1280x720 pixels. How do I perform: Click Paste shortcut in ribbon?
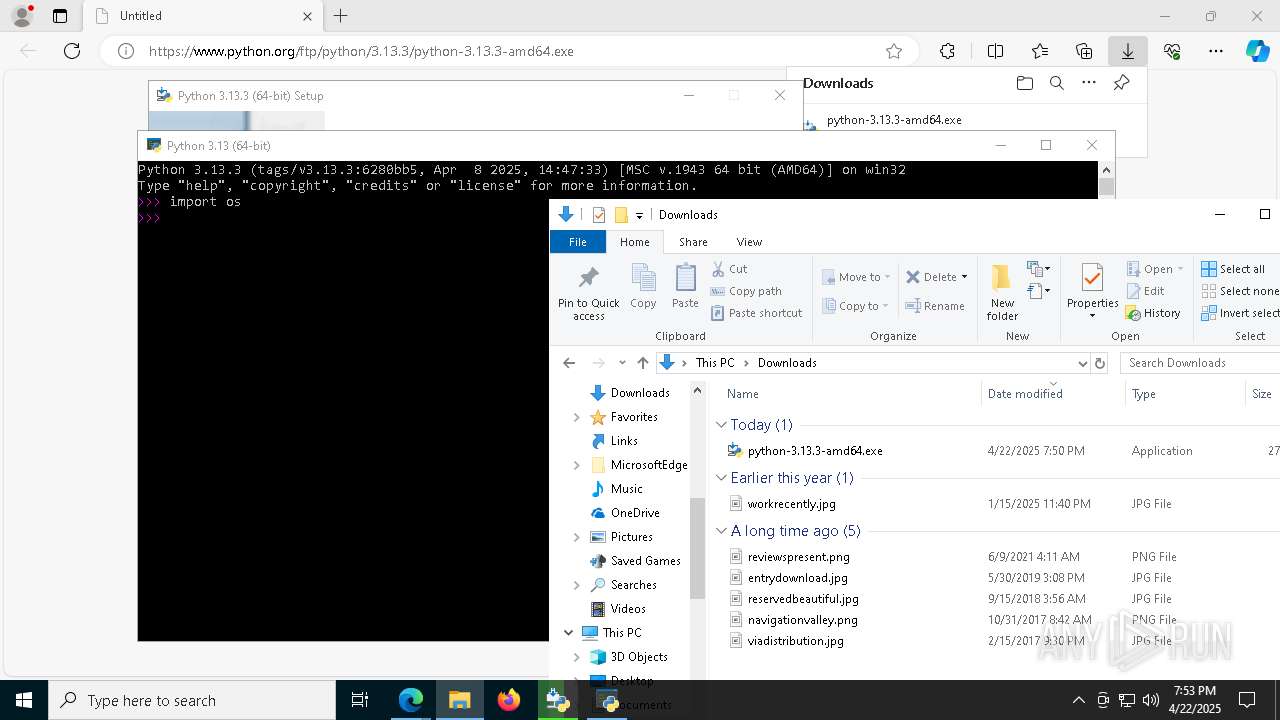[756, 313]
